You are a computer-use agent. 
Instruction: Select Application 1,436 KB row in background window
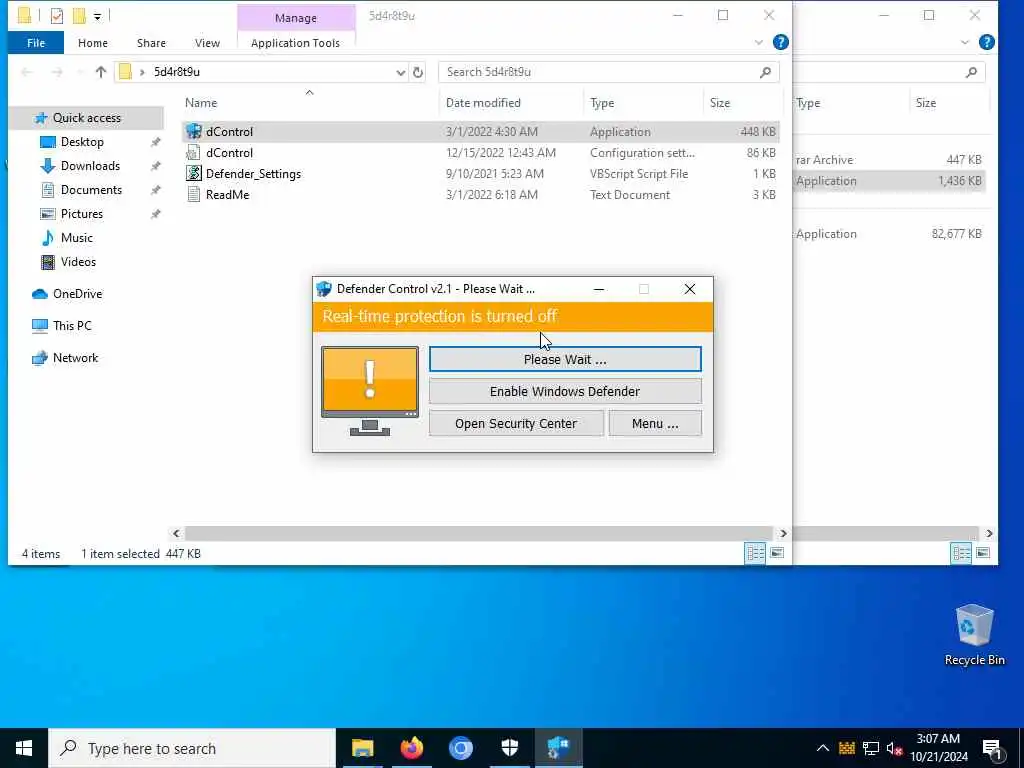click(x=889, y=181)
